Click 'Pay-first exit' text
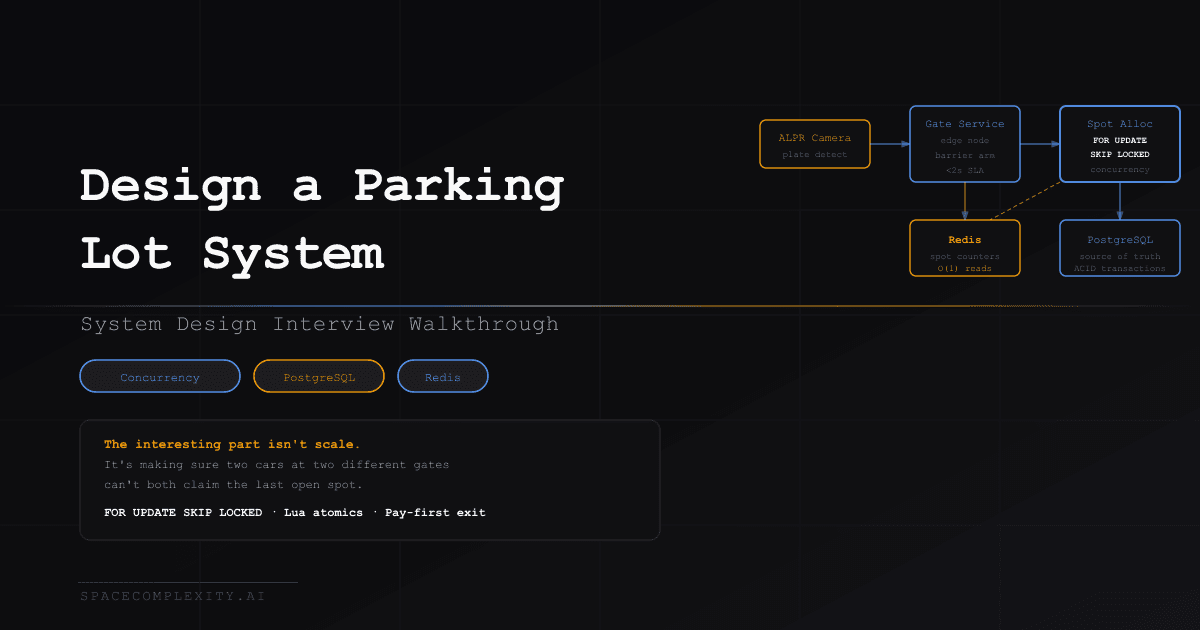This screenshot has height=630, width=1200. click(x=435, y=512)
